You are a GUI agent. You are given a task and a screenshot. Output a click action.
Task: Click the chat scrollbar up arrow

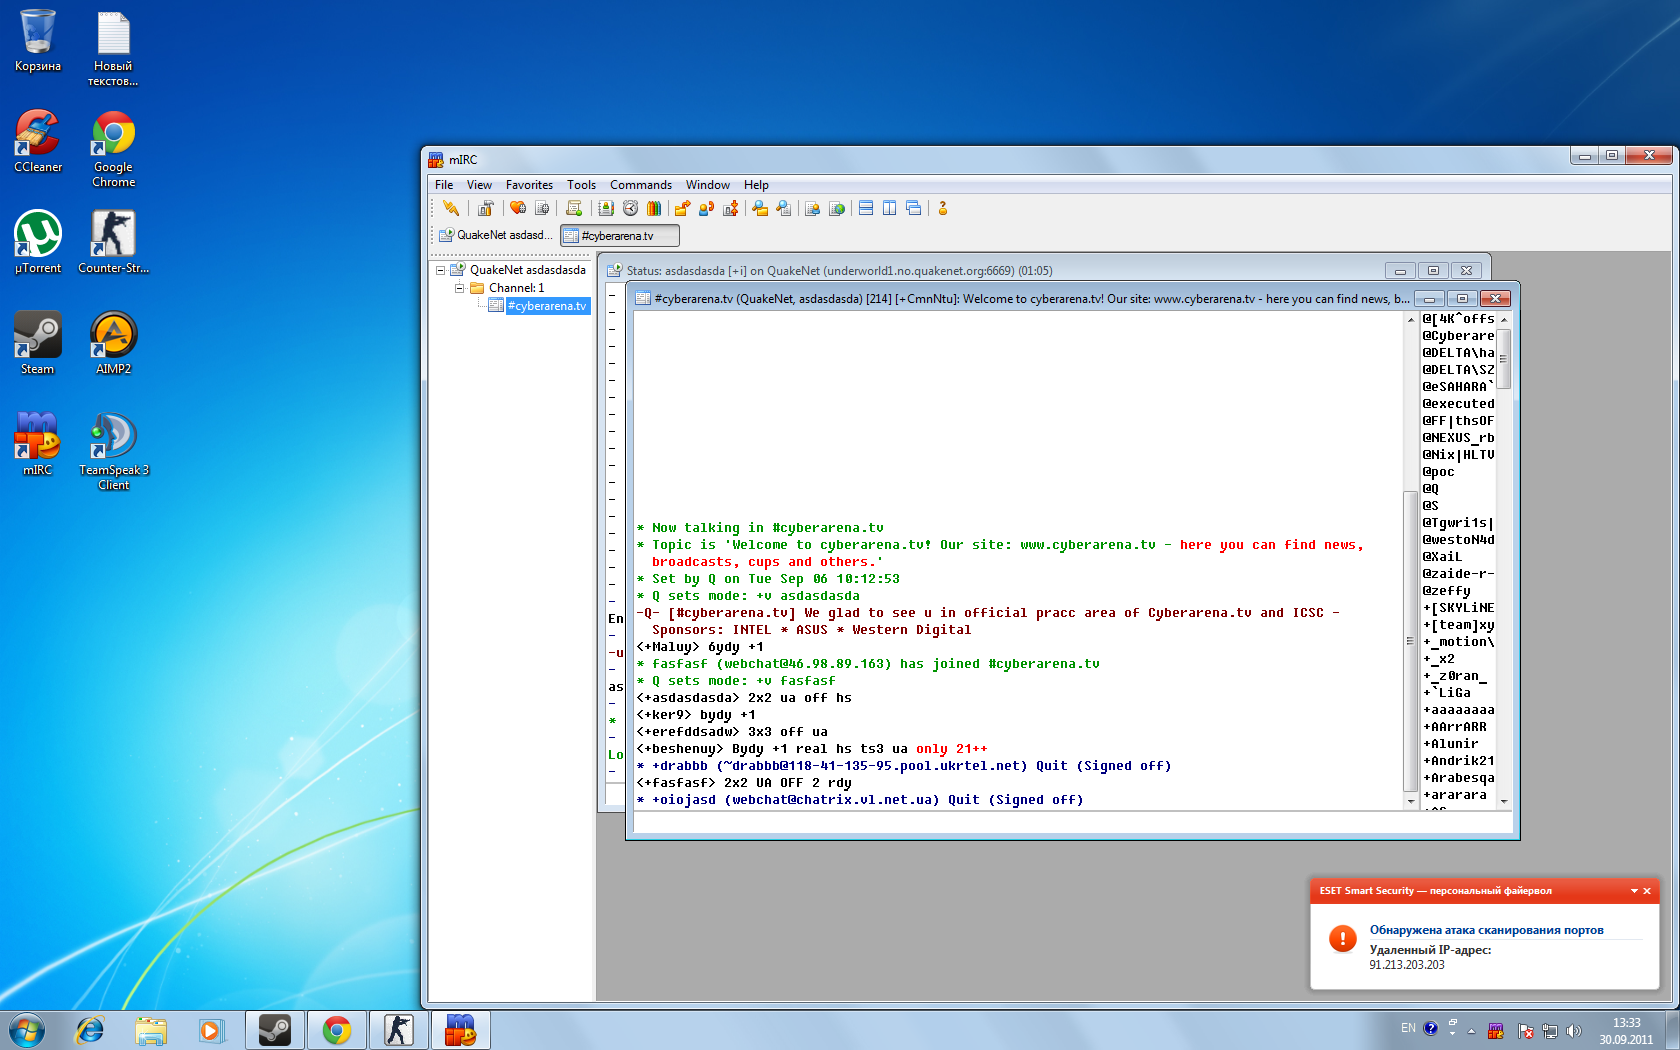tap(1411, 320)
